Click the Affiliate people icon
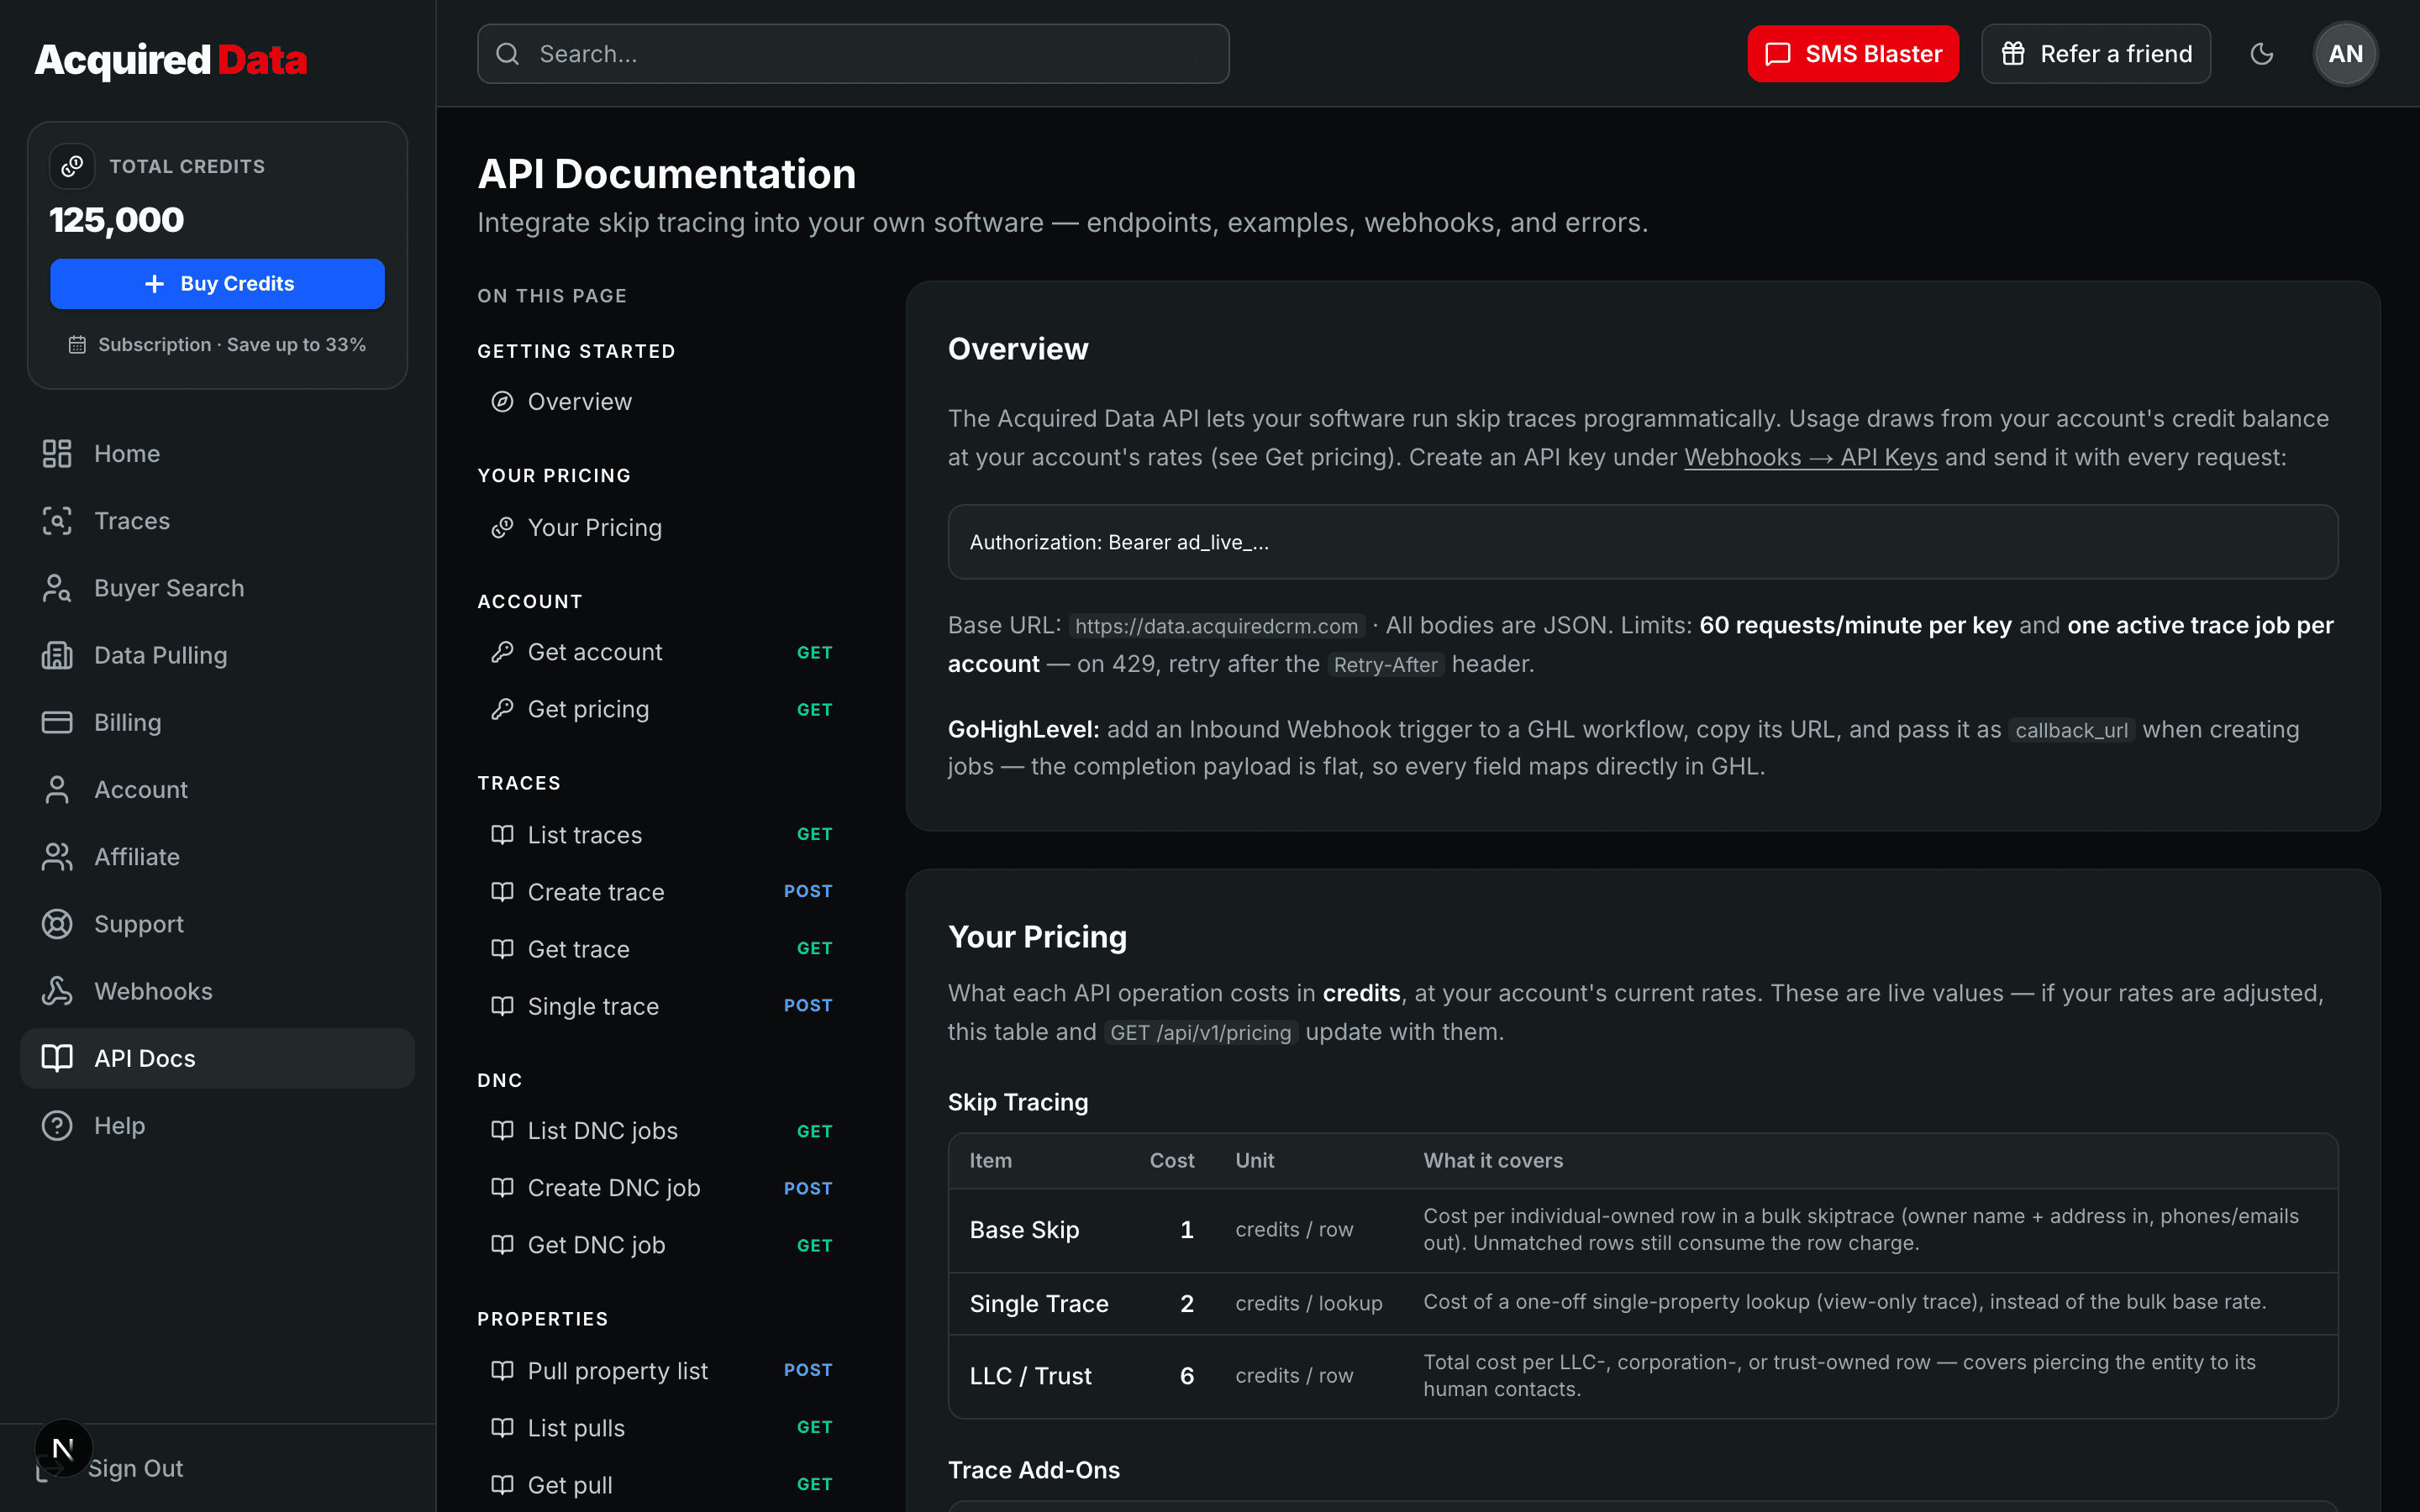 click(x=57, y=857)
